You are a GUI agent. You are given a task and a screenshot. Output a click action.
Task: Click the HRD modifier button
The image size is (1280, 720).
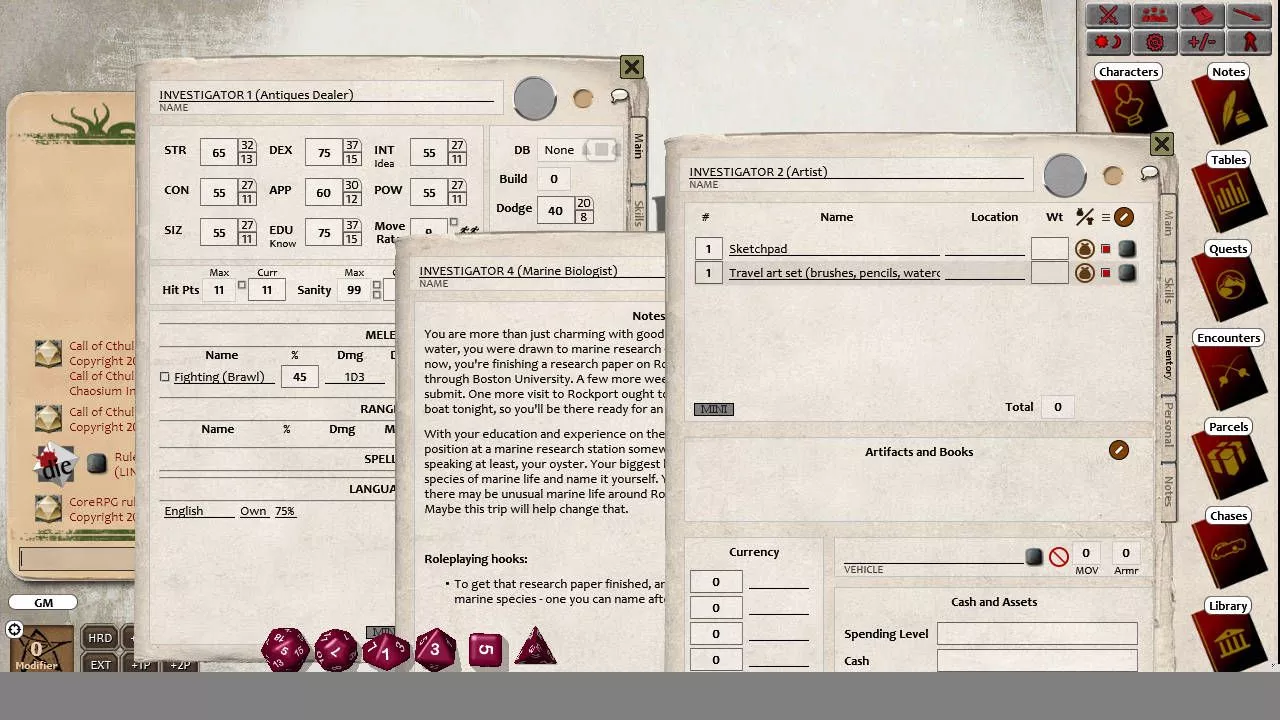click(100, 638)
